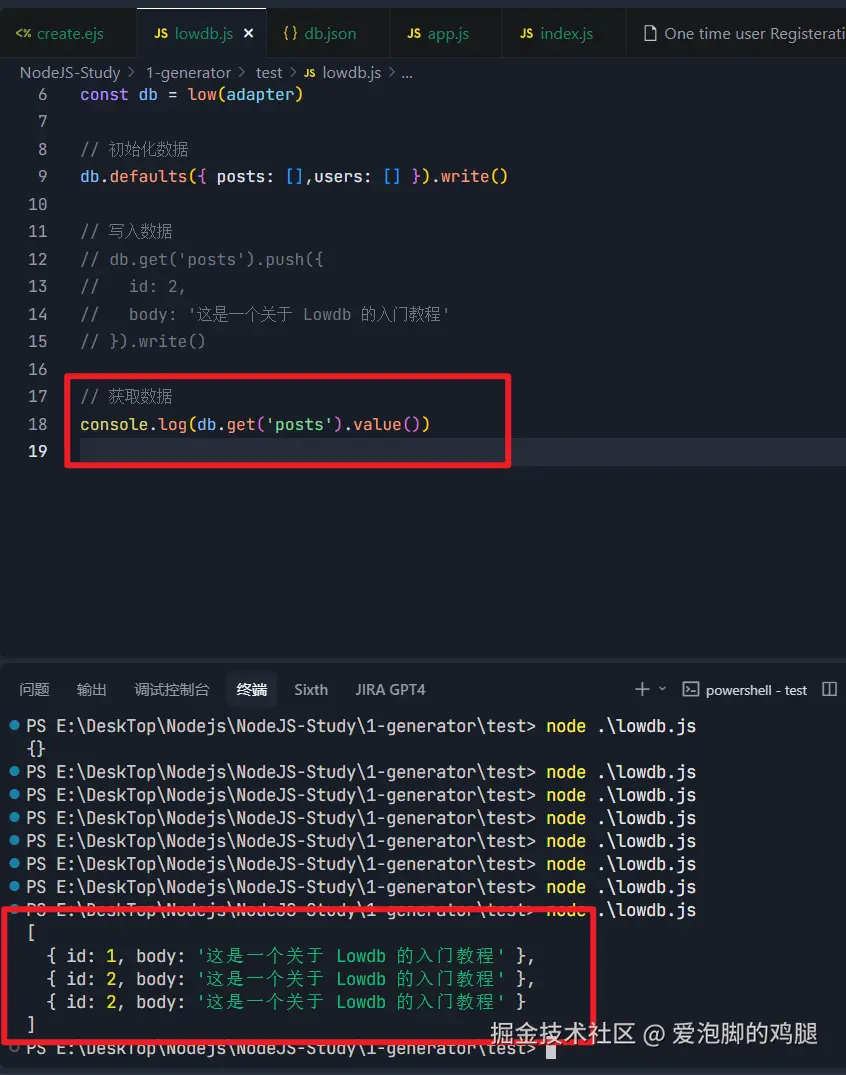Open the Sixth panel tab
846x1075 pixels.
tap(311, 690)
